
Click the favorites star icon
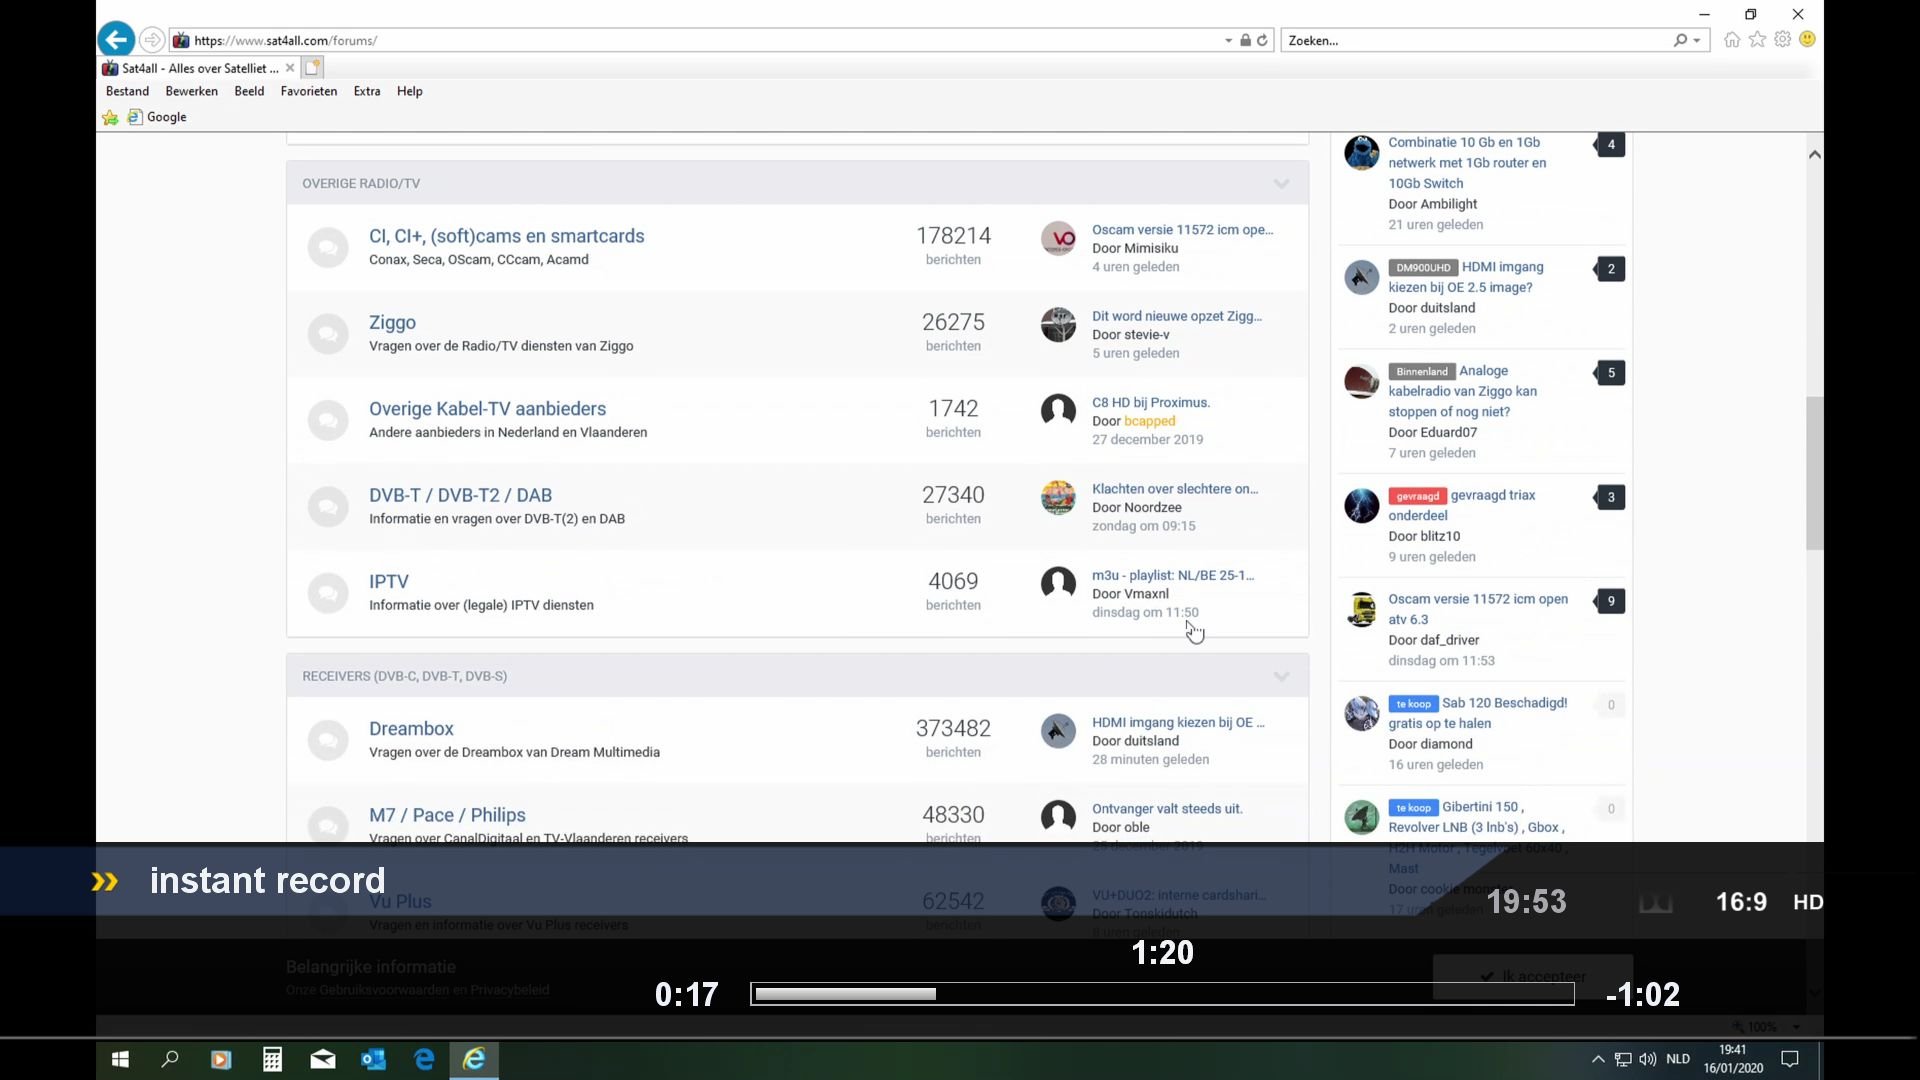[1757, 40]
